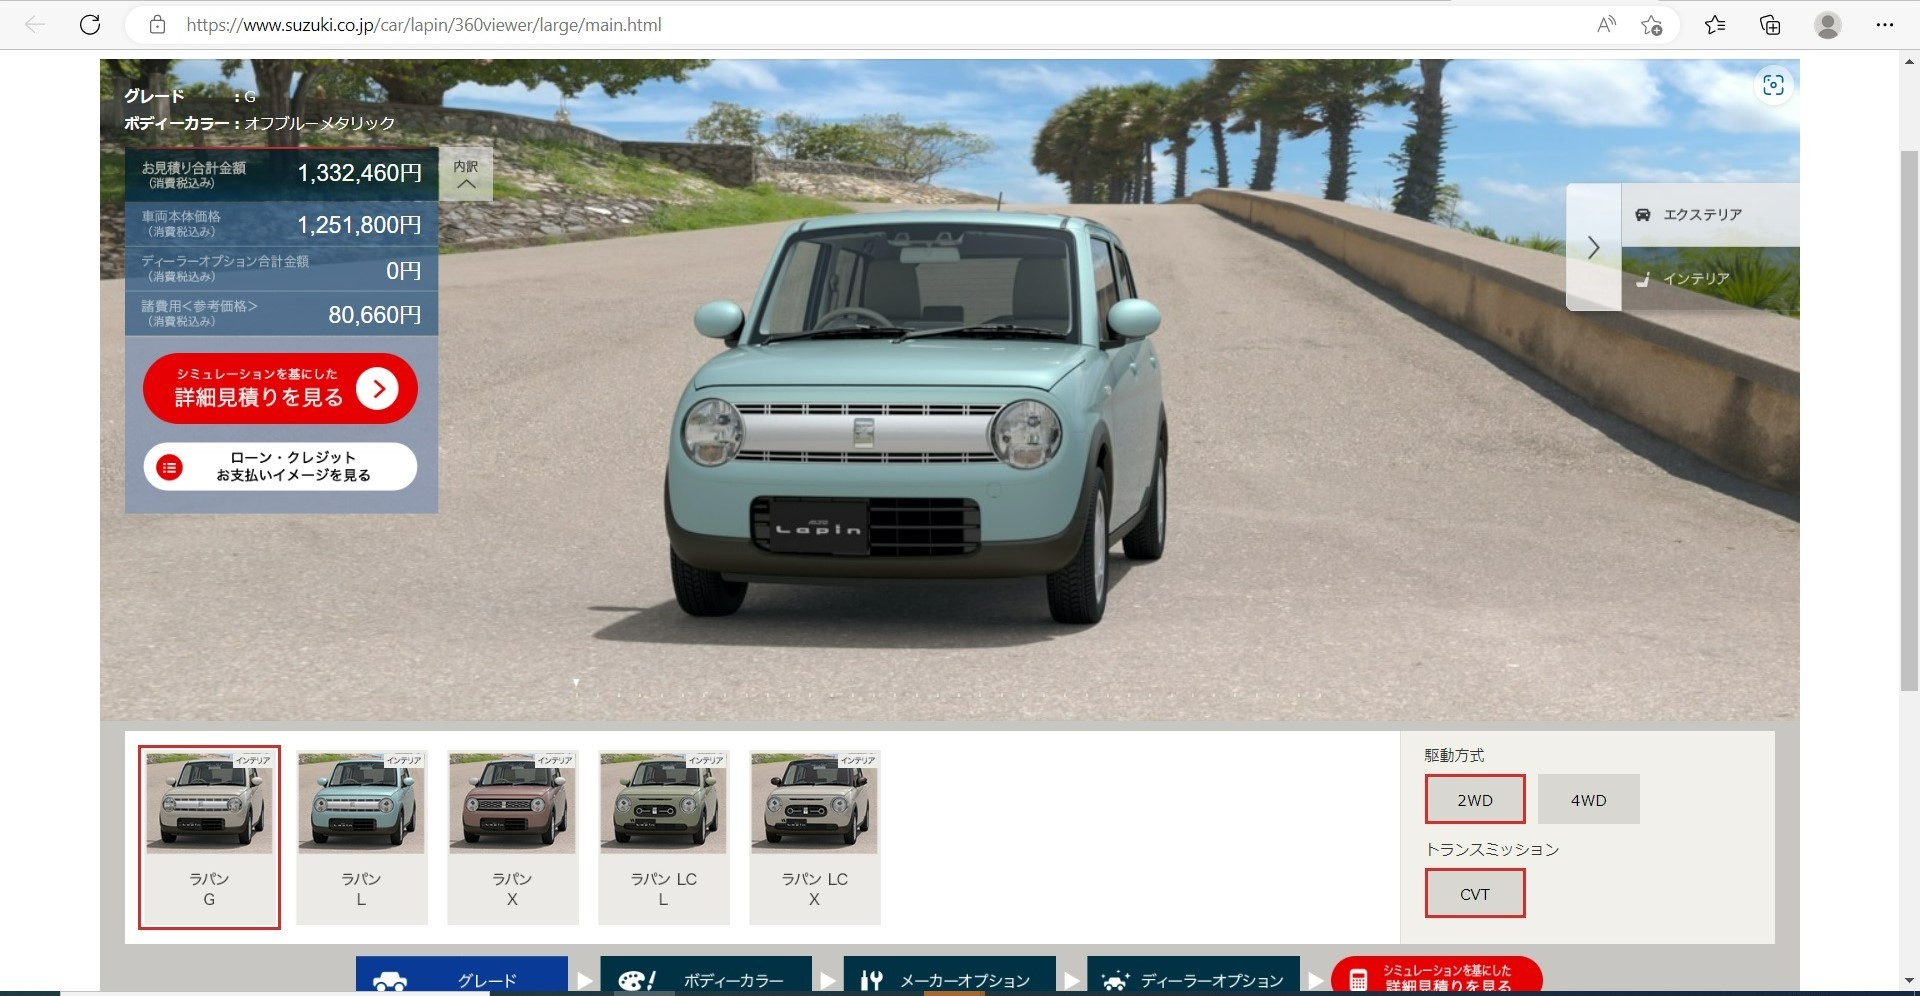Open インテリア tag on ラパン X card
The image size is (1920, 996).
pos(555,760)
